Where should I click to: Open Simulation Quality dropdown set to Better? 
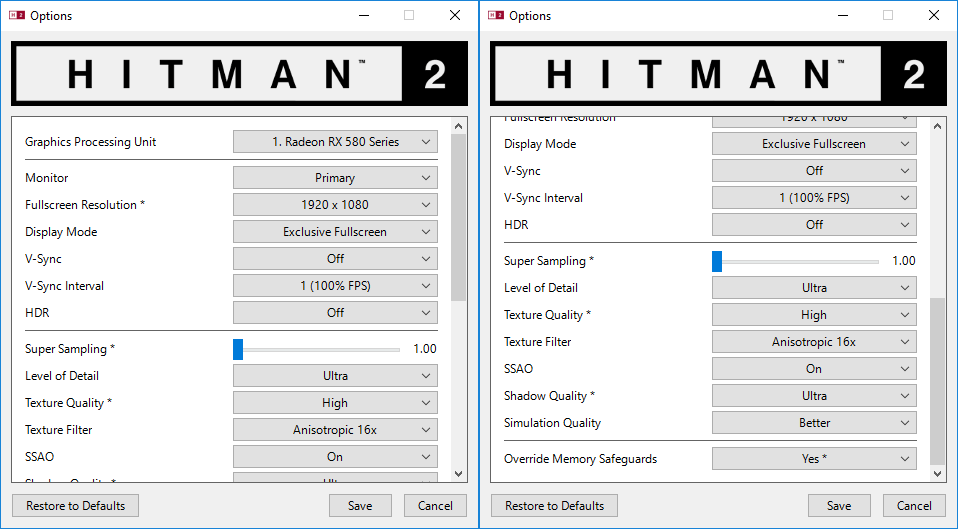tap(814, 422)
